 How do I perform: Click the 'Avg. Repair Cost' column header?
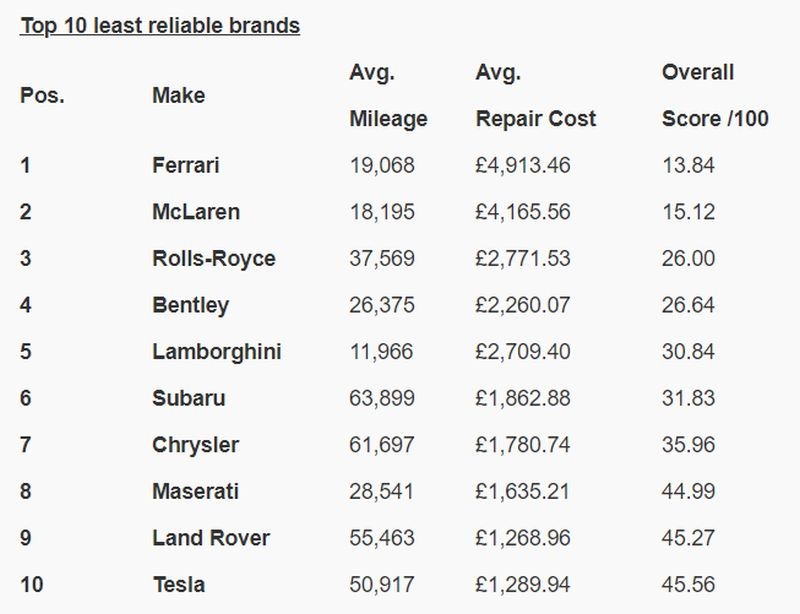[x=535, y=96]
